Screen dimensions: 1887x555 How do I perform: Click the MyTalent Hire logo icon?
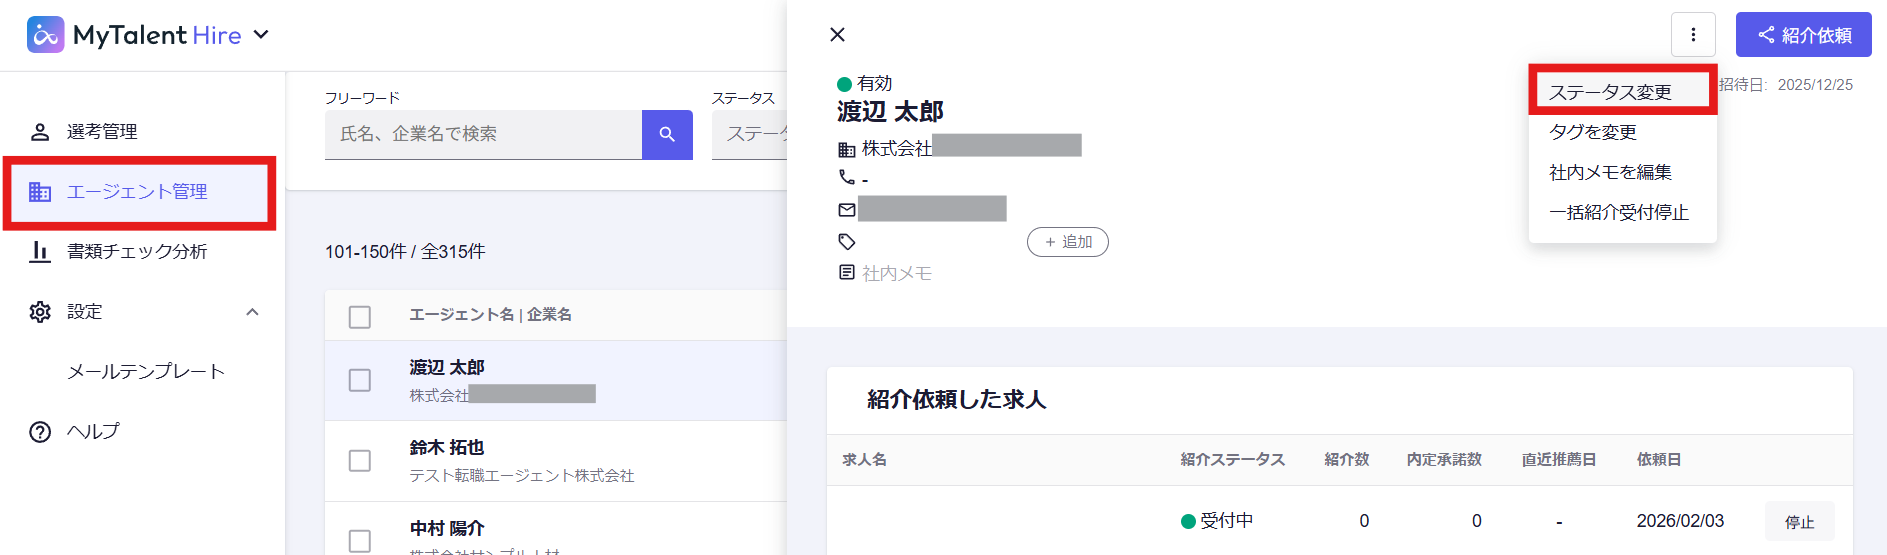tap(46, 35)
